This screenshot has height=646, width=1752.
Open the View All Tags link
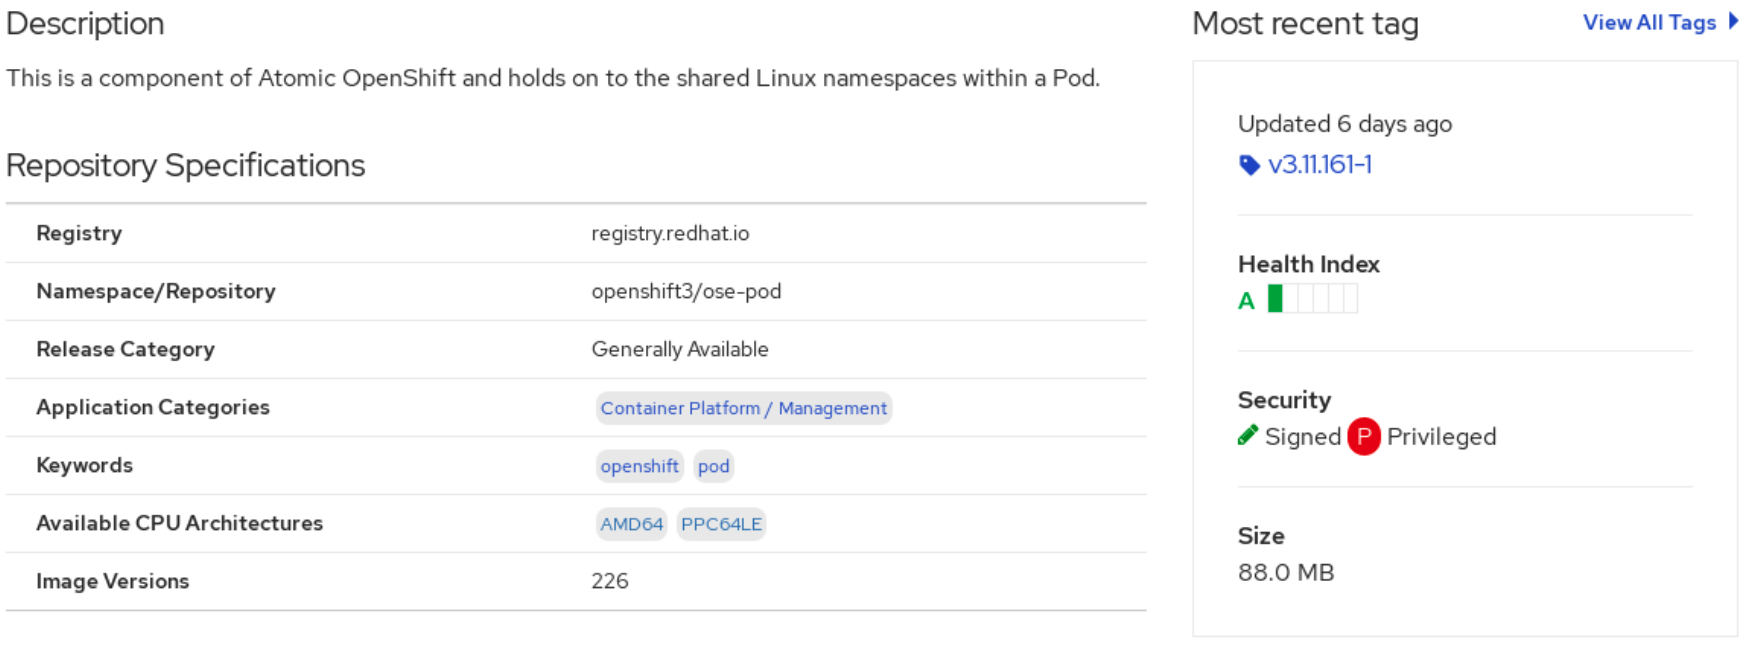pos(1649,23)
